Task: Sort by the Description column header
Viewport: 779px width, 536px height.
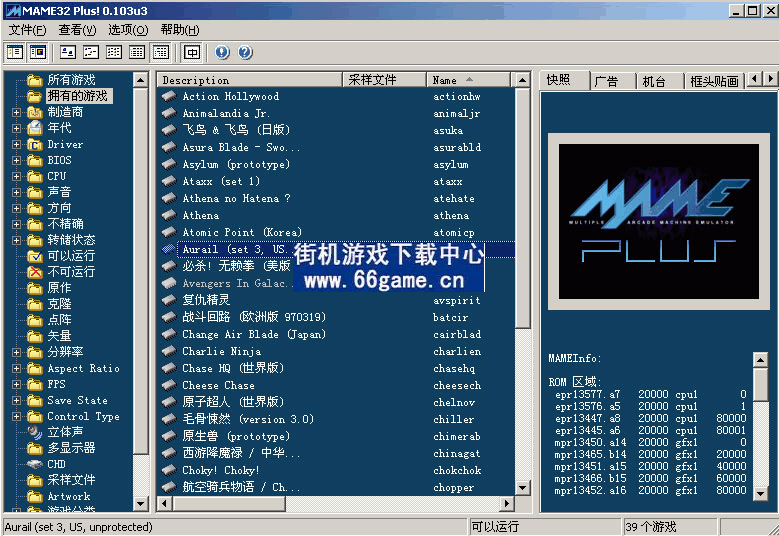Action: (x=250, y=80)
